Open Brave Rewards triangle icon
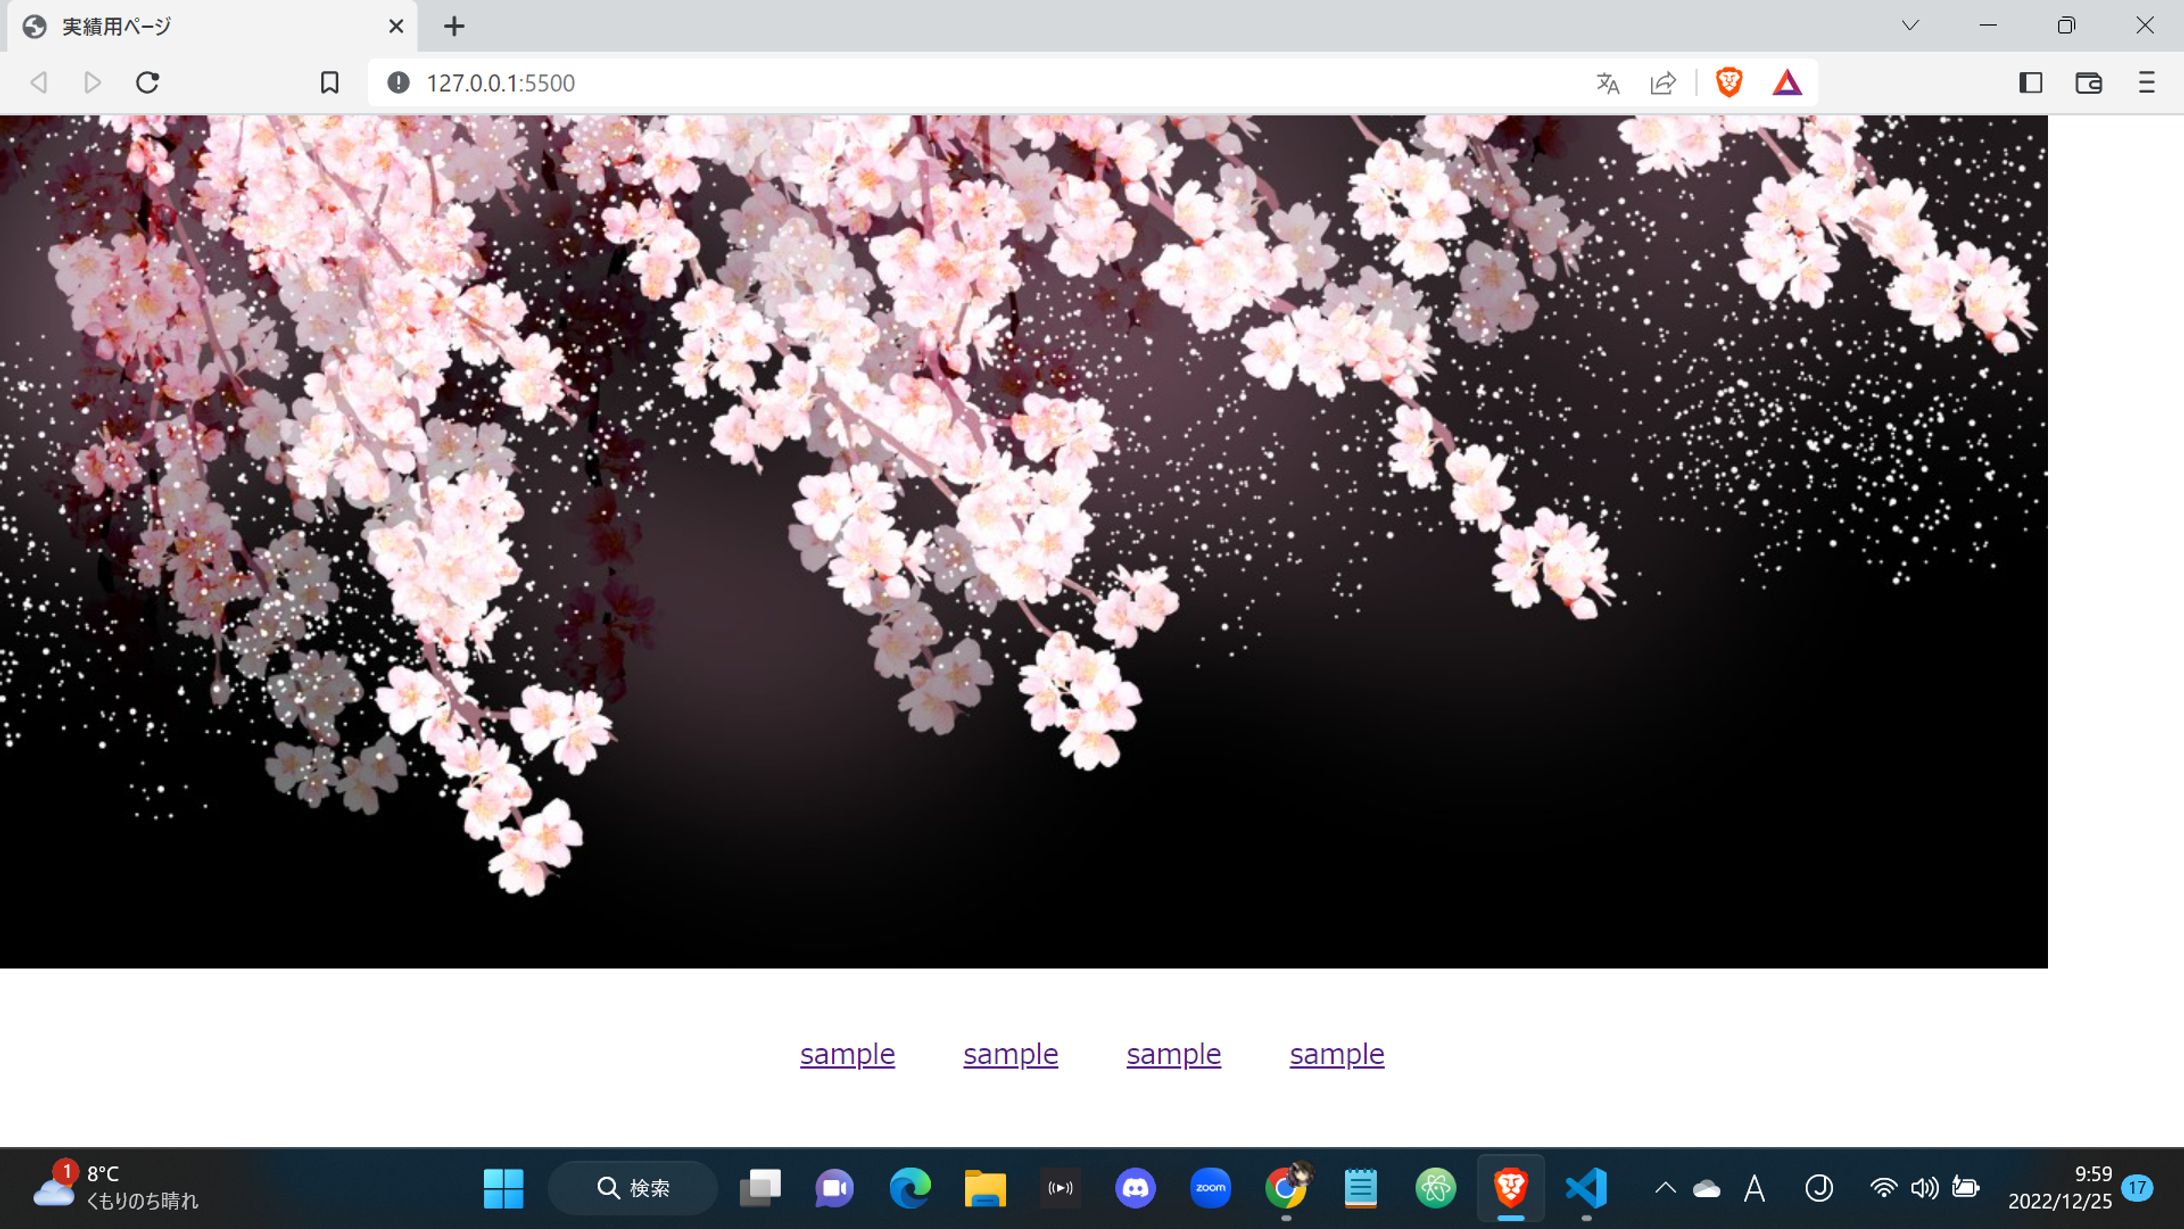The width and height of the screenshot is (2184, 1229). click(x=1787, y=82)
